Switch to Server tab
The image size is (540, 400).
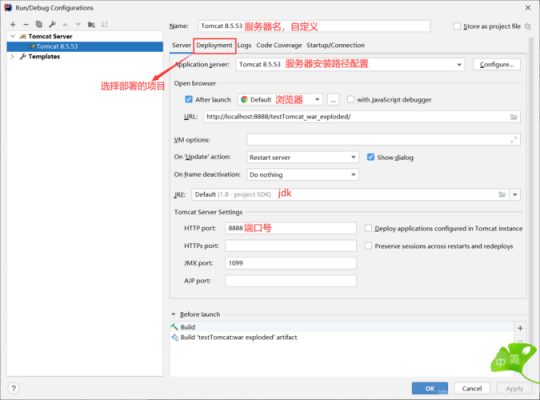coord(181,45)
